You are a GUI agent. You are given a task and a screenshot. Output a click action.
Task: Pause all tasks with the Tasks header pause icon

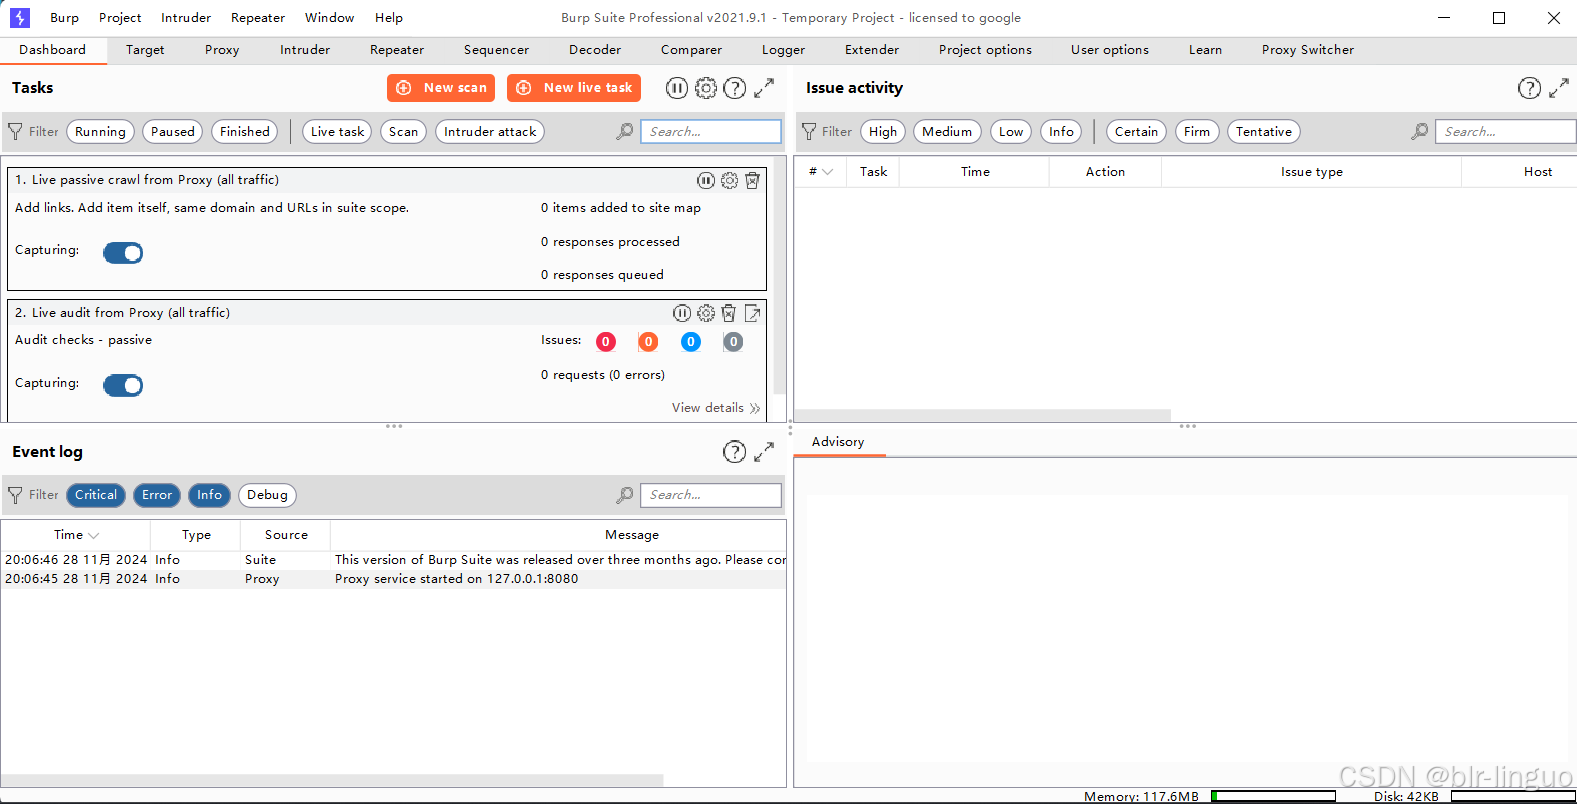click(x=677, y=88)
